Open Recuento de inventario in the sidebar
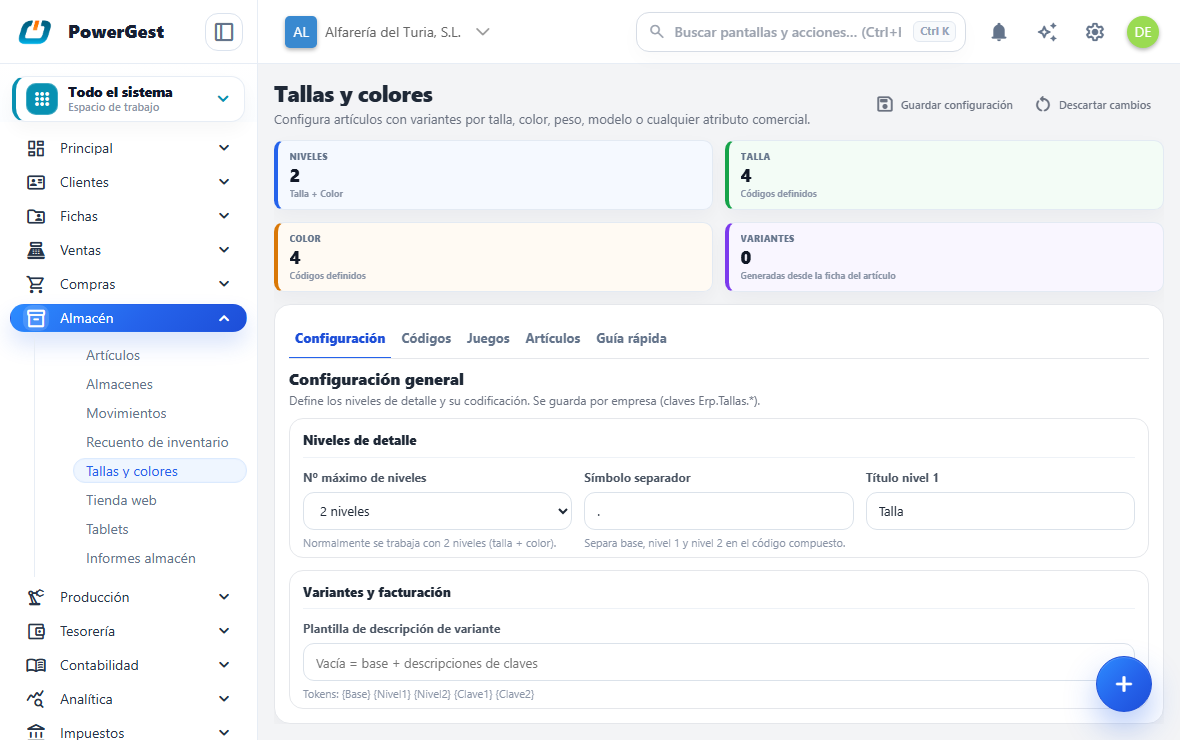 (157, 443)
